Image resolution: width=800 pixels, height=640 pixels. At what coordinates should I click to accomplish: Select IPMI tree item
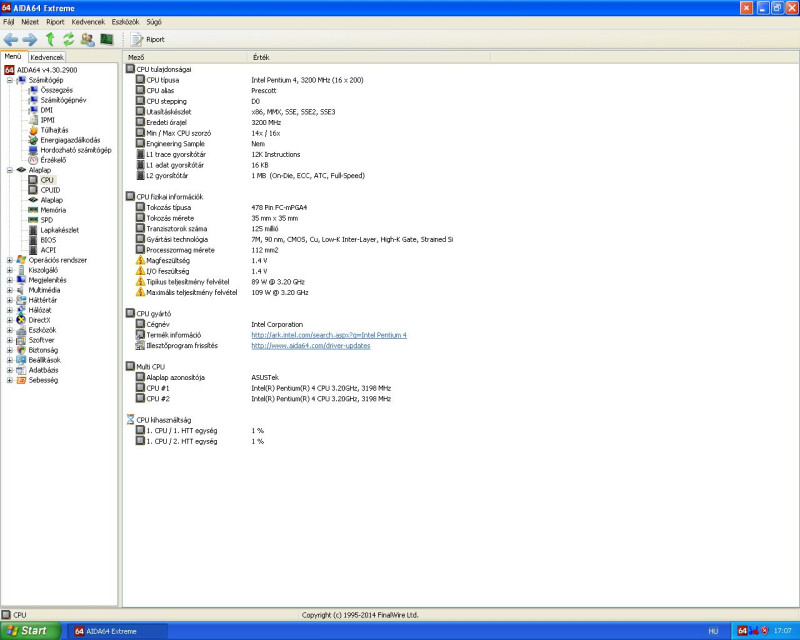[47, 120]
